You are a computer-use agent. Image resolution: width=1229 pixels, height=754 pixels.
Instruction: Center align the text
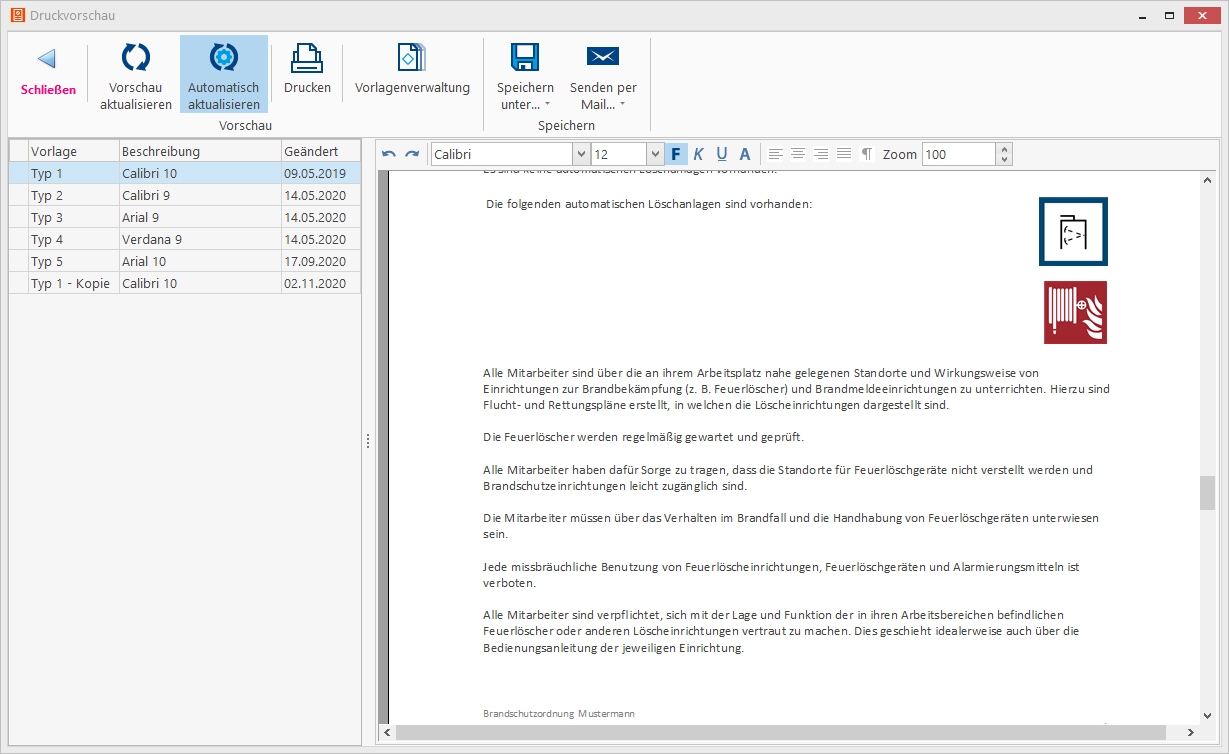[x=798, y=154]
